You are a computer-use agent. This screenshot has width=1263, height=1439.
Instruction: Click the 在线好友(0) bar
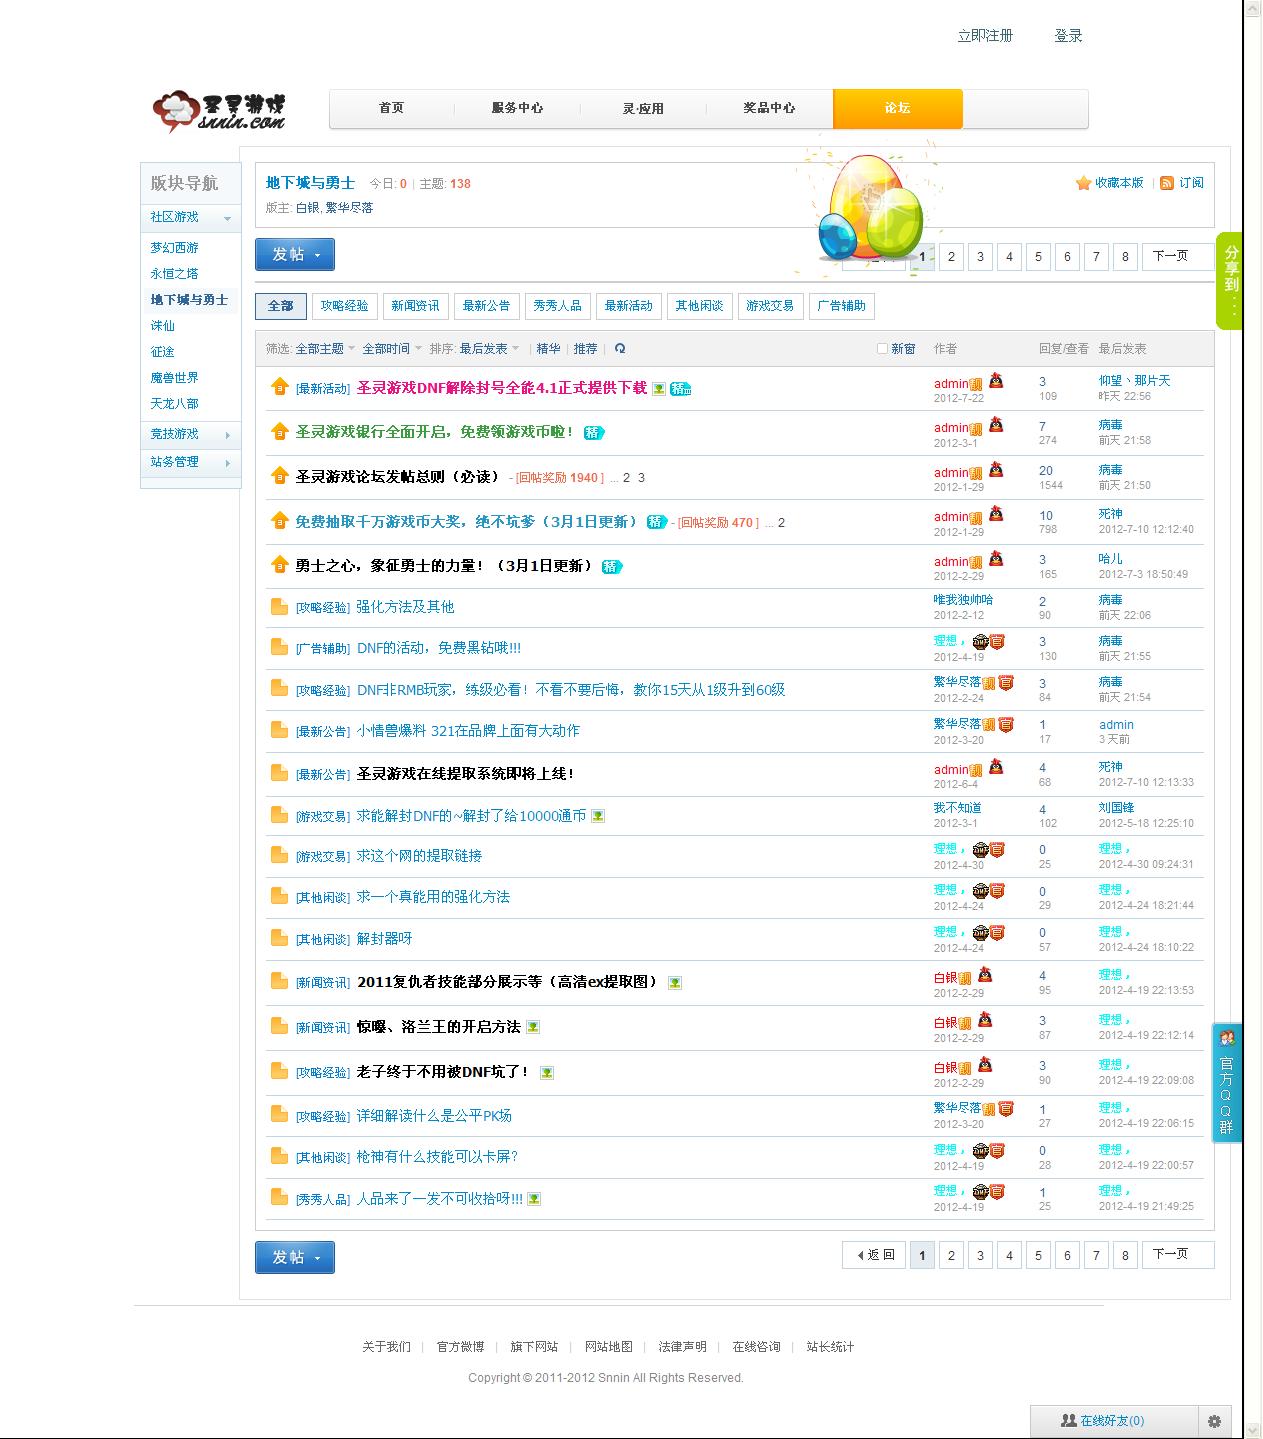pyautogui.click(x=1114, y=1421)
